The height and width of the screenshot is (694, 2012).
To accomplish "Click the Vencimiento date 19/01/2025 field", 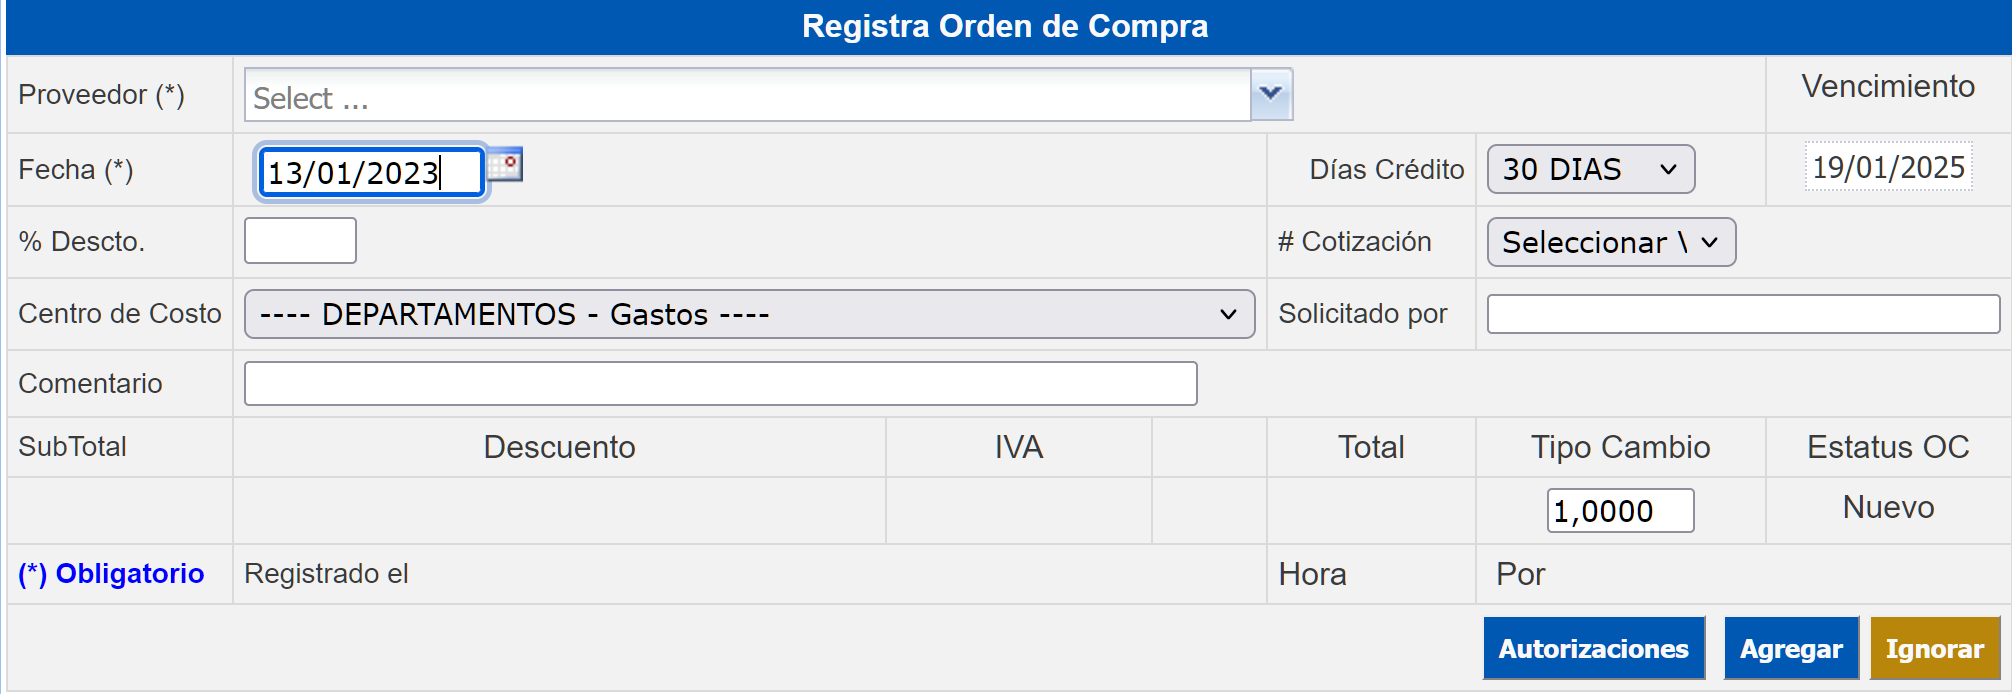I will (1888, 167).
